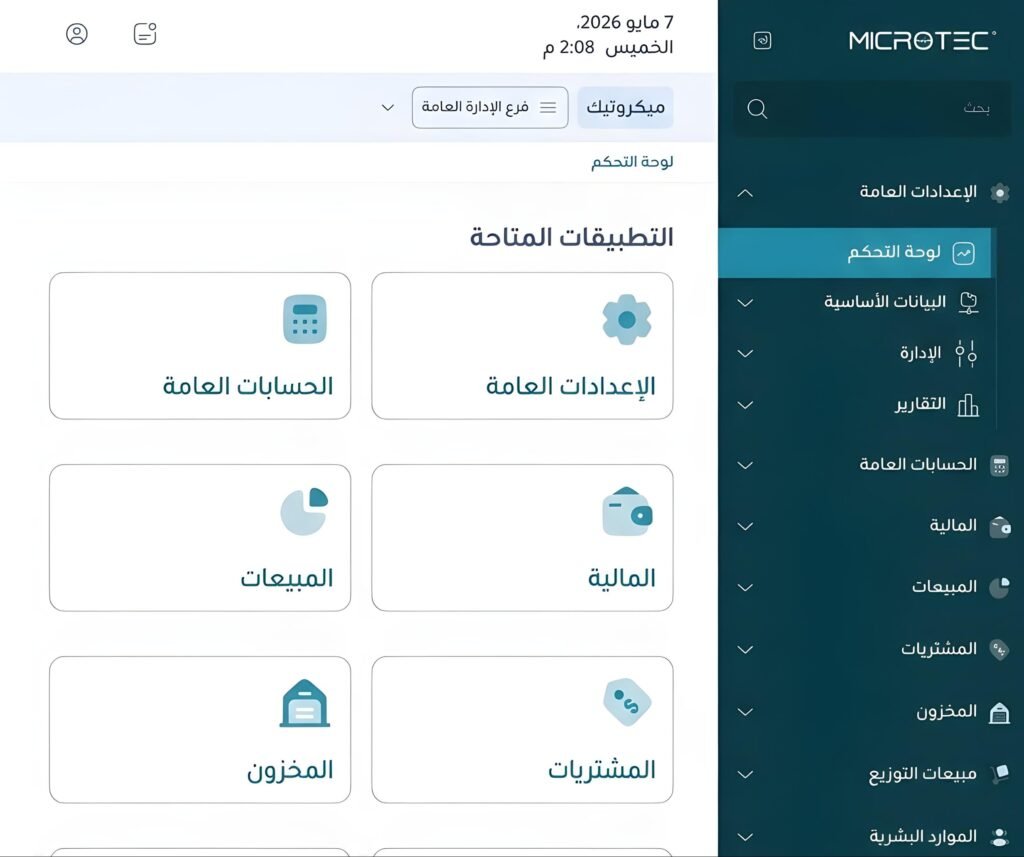
Task: Click the wallet icon on المالية card
Action: coord(627,511)
